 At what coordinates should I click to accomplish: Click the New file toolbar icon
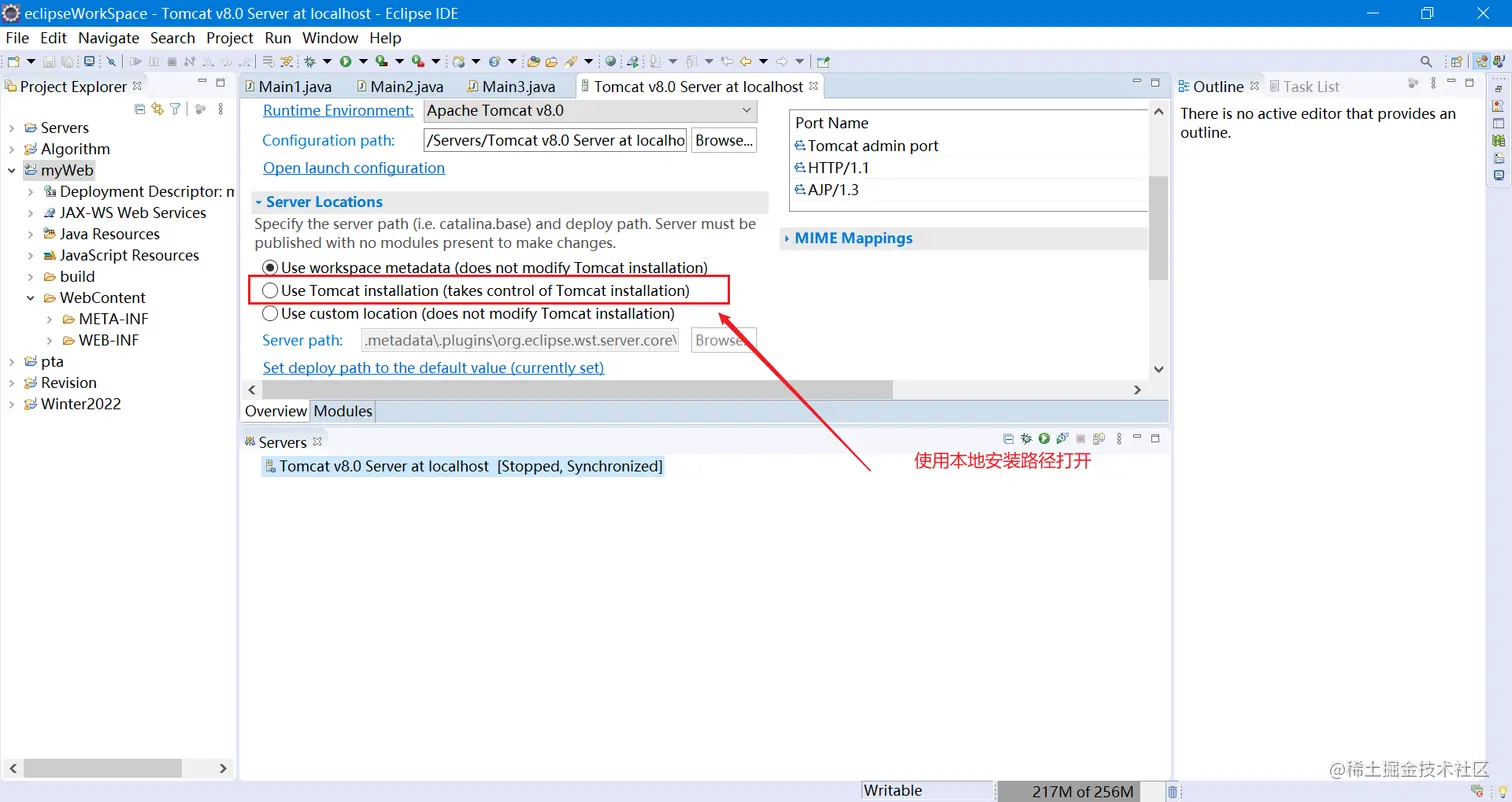(12, 61)
